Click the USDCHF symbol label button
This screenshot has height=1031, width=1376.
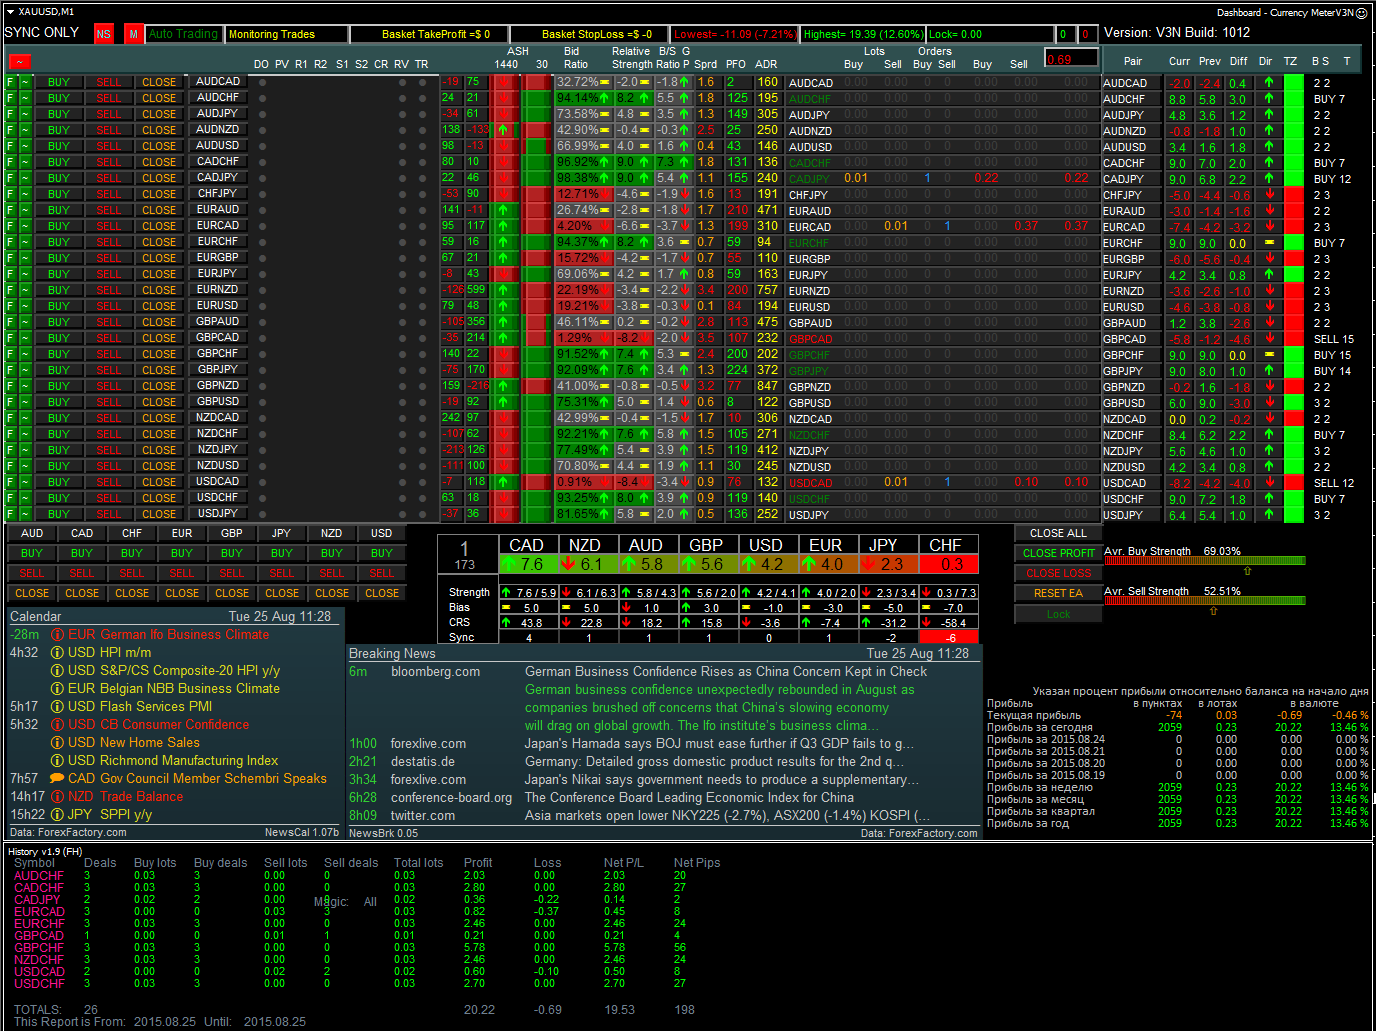point(218,498)
